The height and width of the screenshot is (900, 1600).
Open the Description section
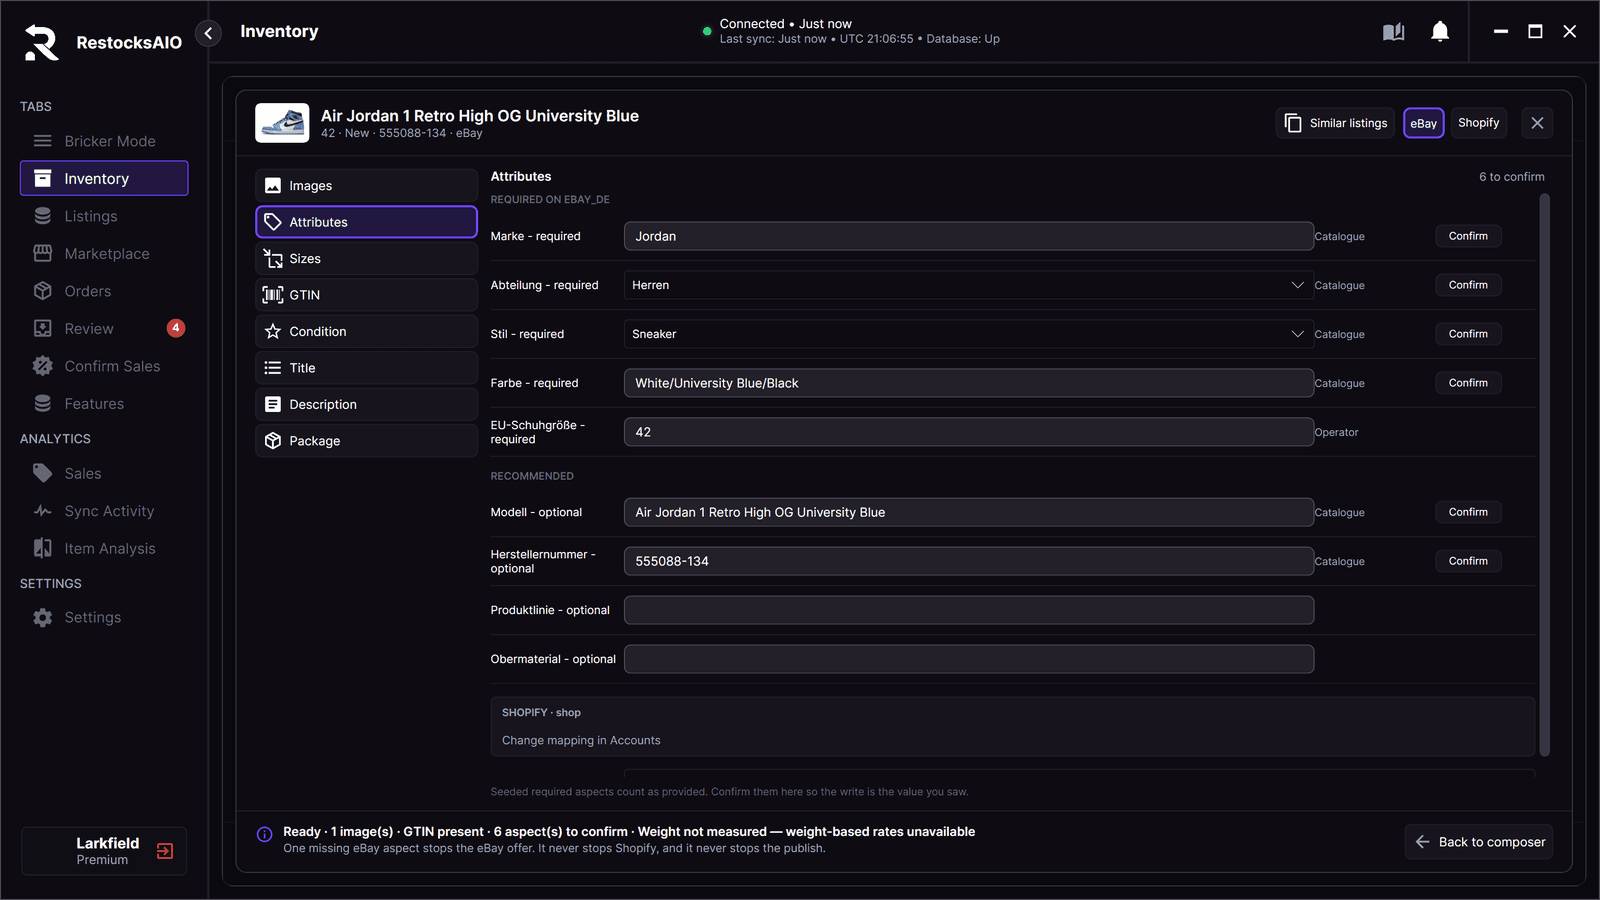[366, 405]
